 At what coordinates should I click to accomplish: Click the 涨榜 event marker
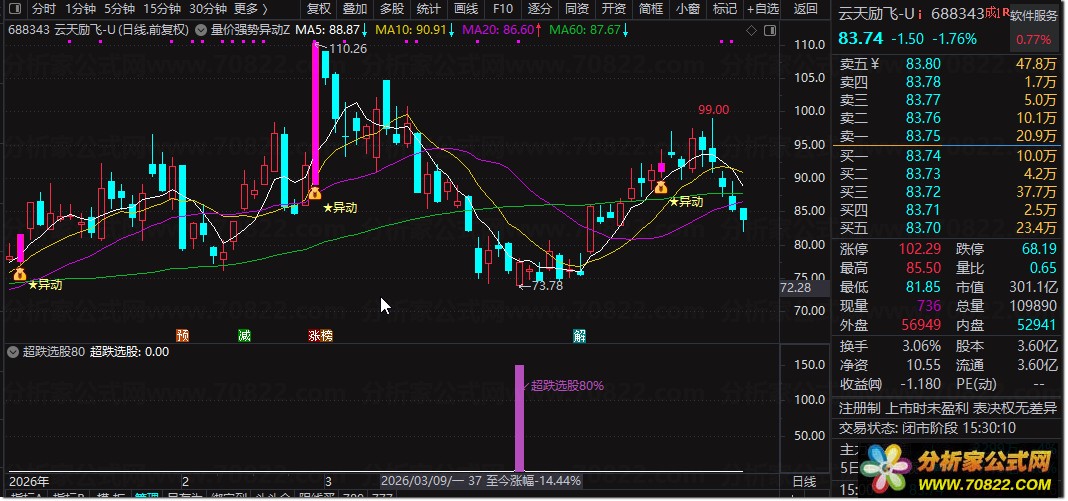coord(321,335)
